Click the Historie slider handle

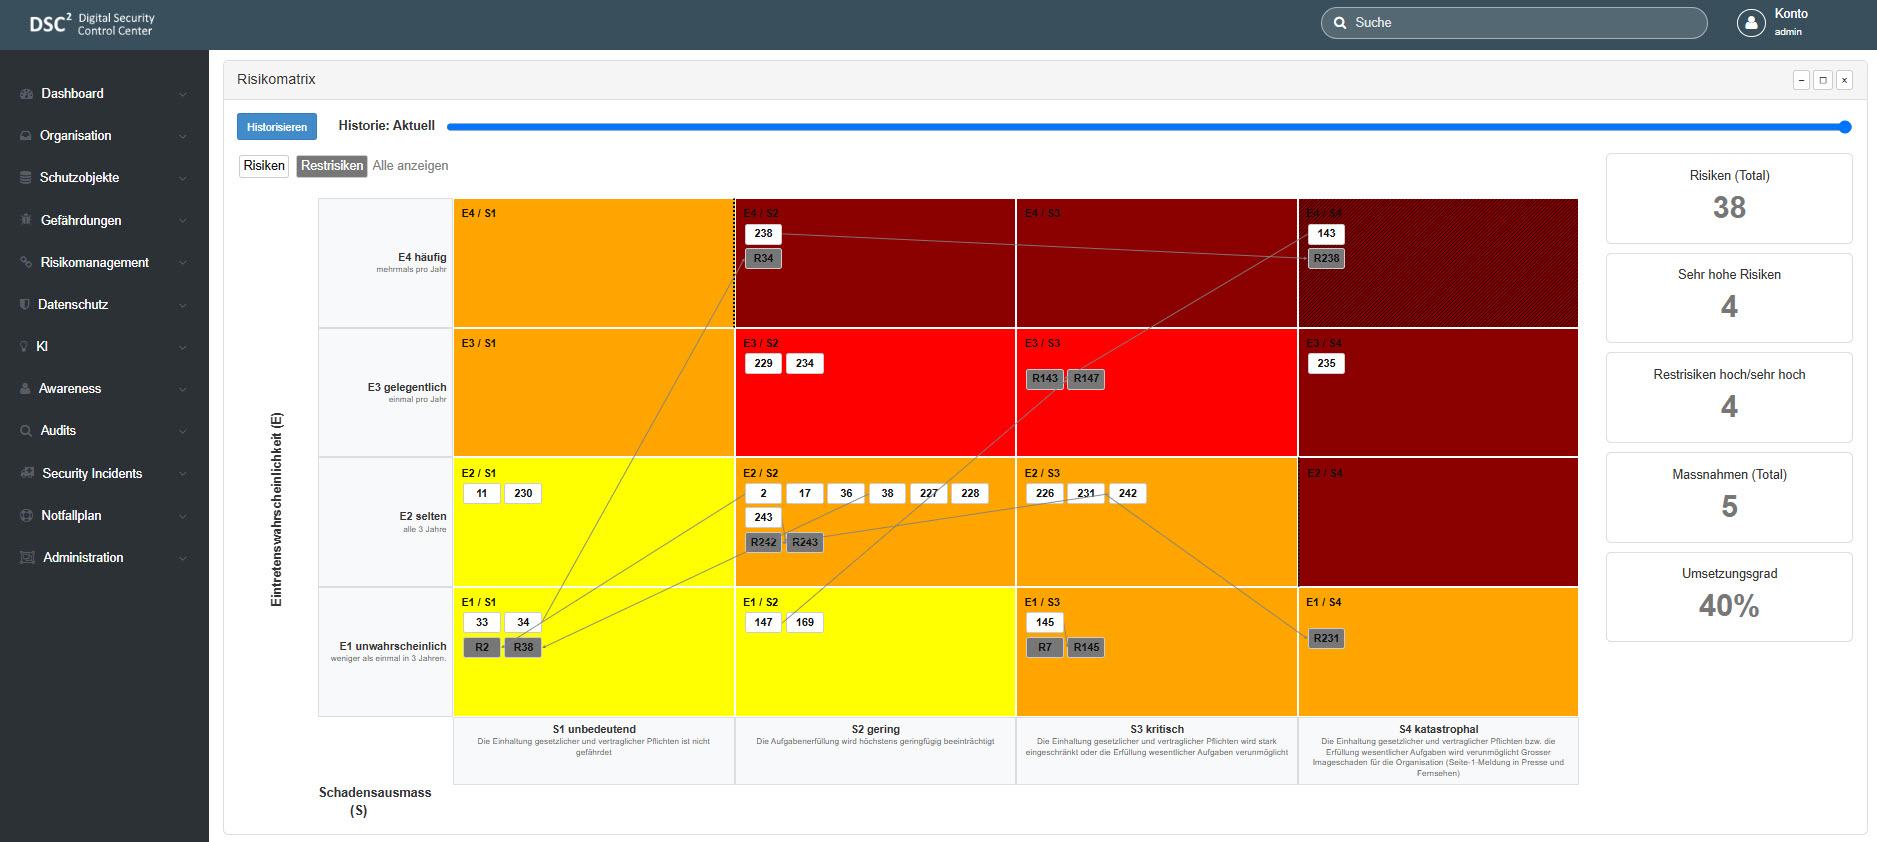point(1845,127)
